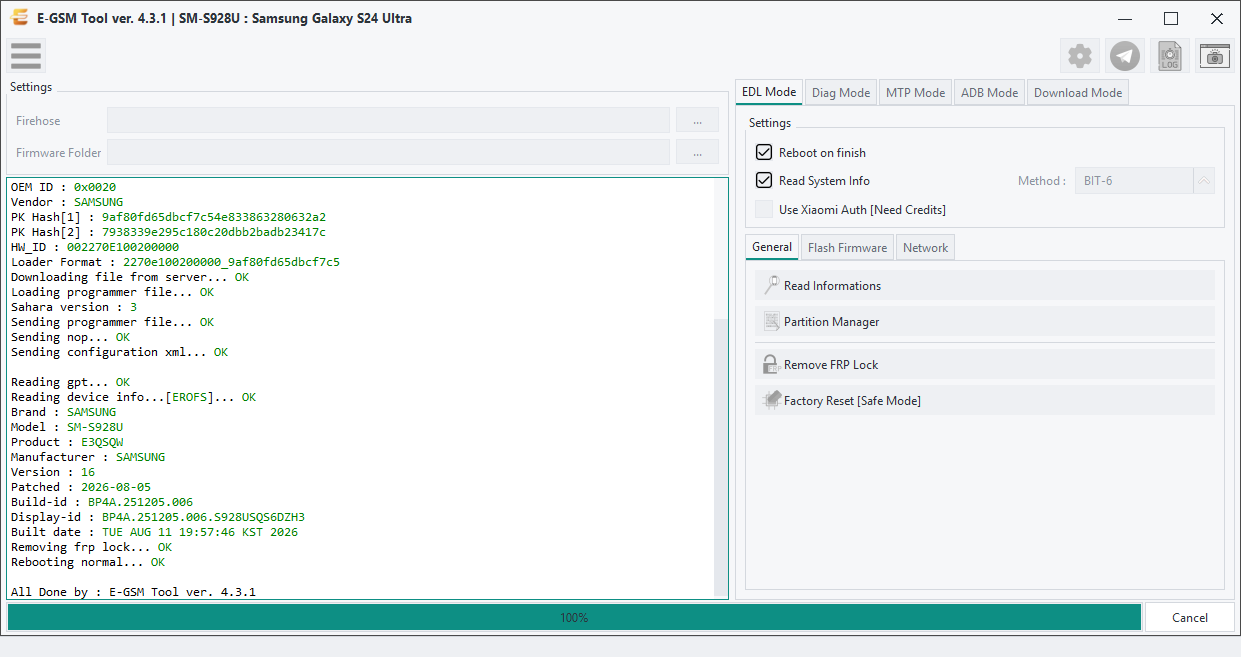
Task: Click the Cancel button
Action: click(x=1189, y=617)
